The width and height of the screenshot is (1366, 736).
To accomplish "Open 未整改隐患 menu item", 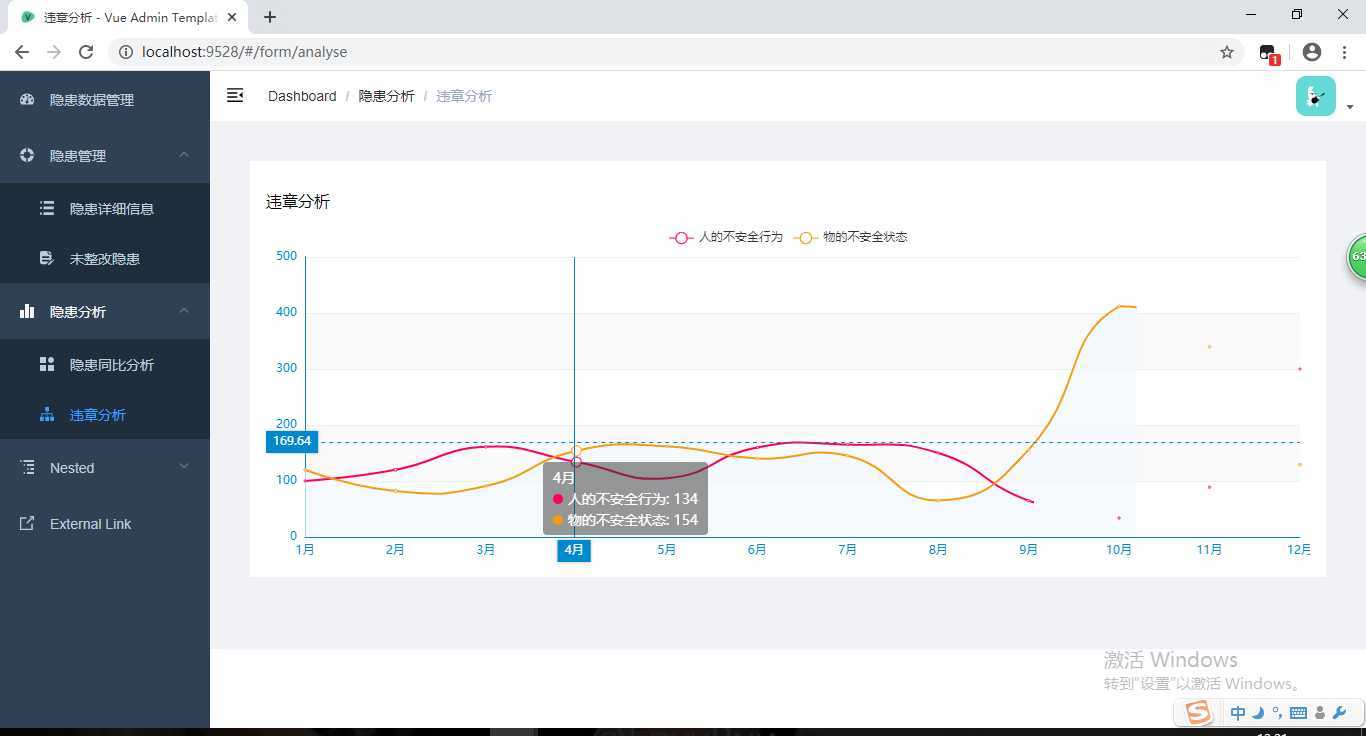I will [105, 258].
